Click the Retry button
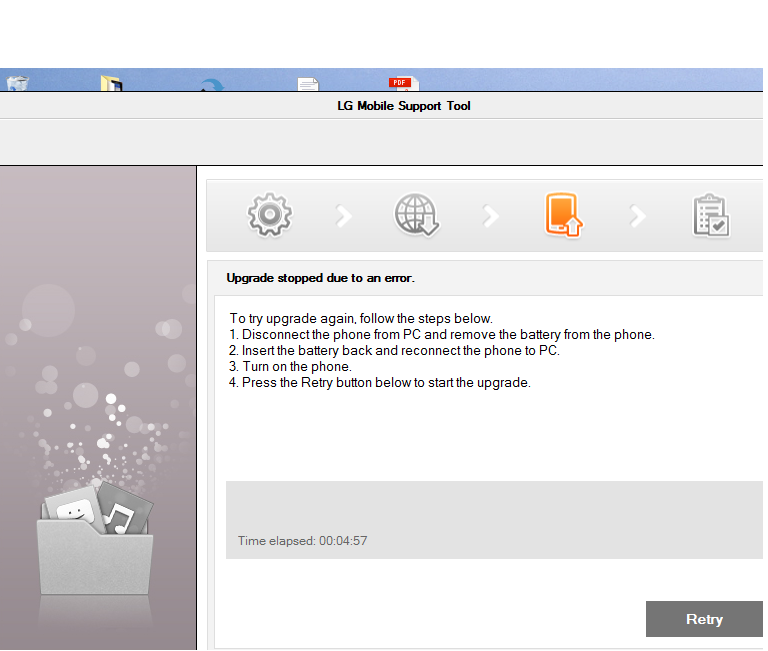Viewport: 768px width, 651px height. [x=704, y=619]
